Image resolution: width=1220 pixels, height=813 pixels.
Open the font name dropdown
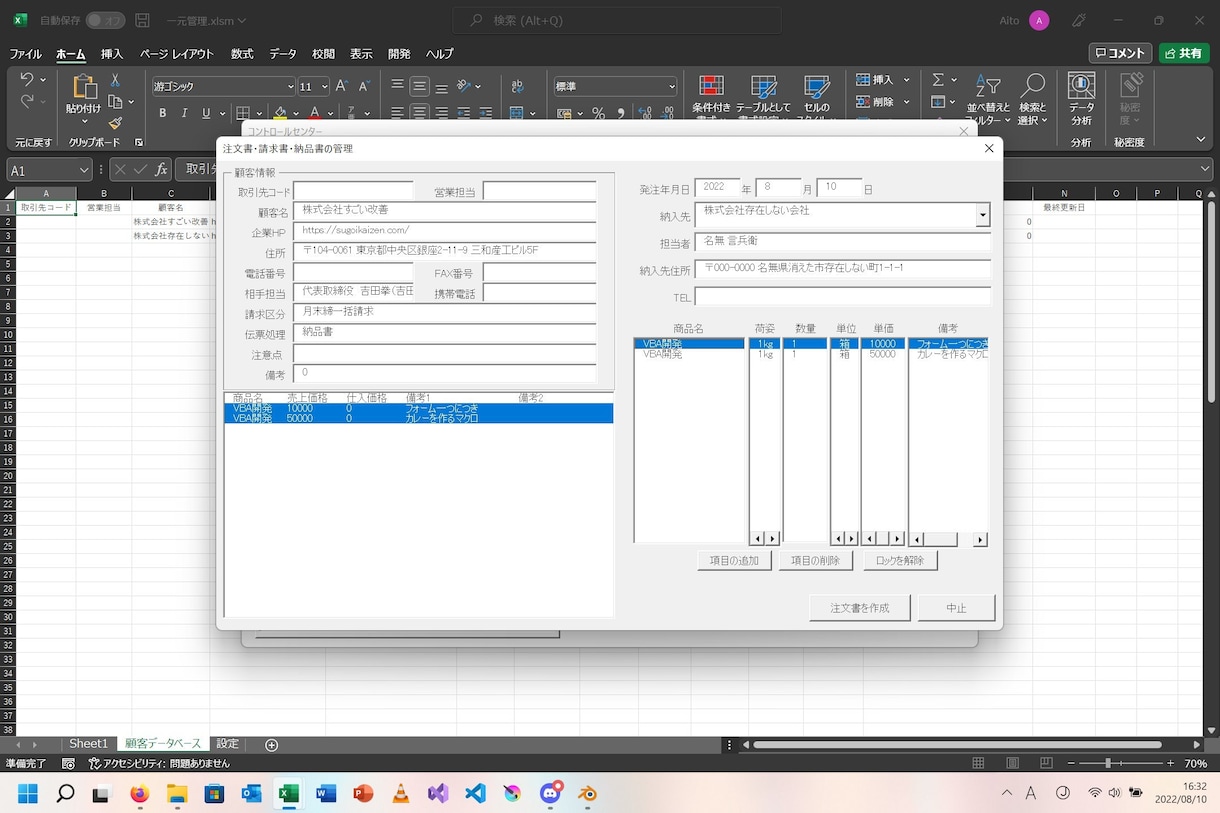290,87
